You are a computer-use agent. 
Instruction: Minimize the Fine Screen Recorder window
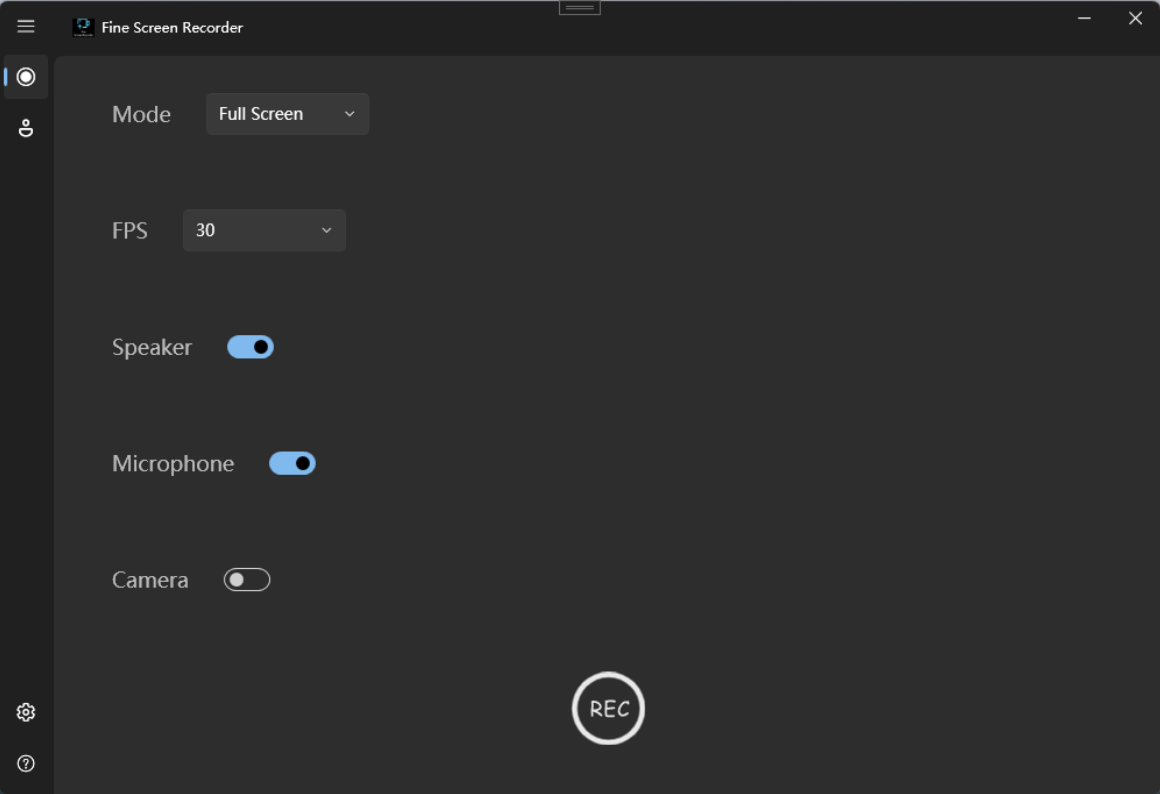click(1084, 19)
